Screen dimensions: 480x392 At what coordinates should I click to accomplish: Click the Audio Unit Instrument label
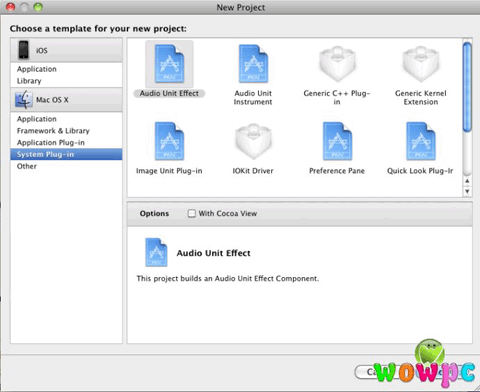point(253,98)
